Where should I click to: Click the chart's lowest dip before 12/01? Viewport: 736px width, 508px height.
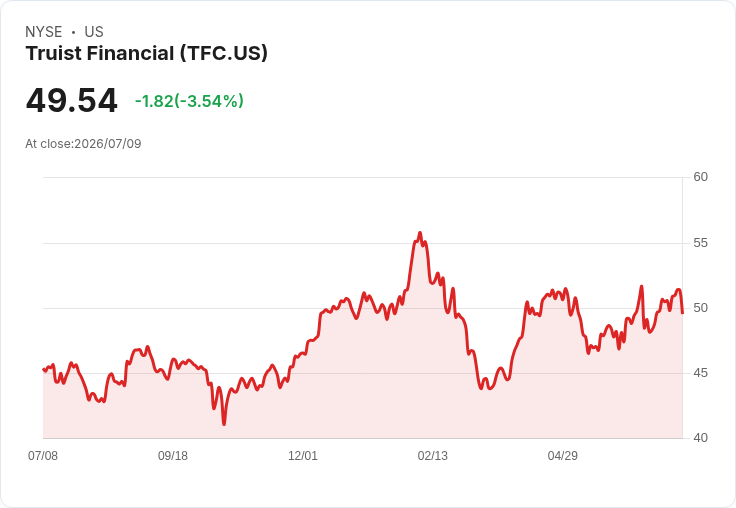point(224,424)
